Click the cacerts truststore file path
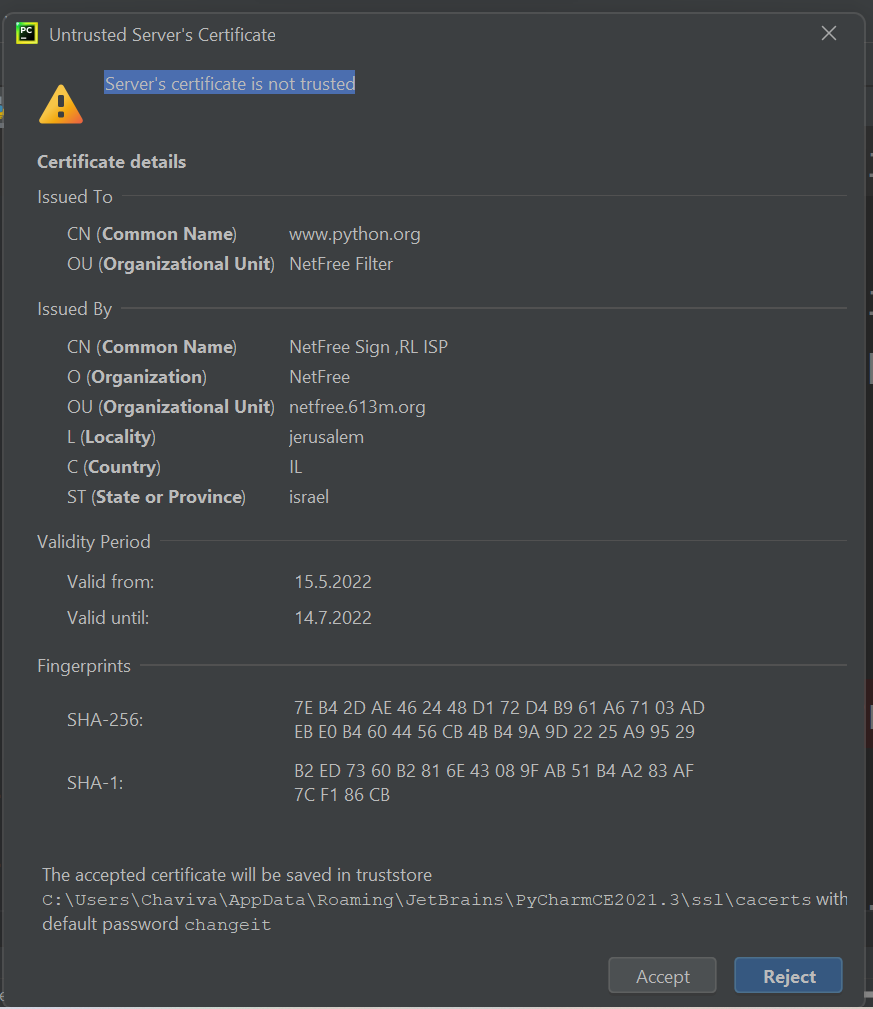873x1009 pixels. coord(426,900)
